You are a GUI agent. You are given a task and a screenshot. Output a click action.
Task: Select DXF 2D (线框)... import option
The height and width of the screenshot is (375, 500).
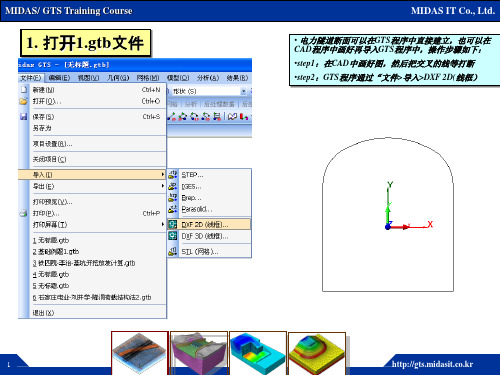(x=209, y=224)
